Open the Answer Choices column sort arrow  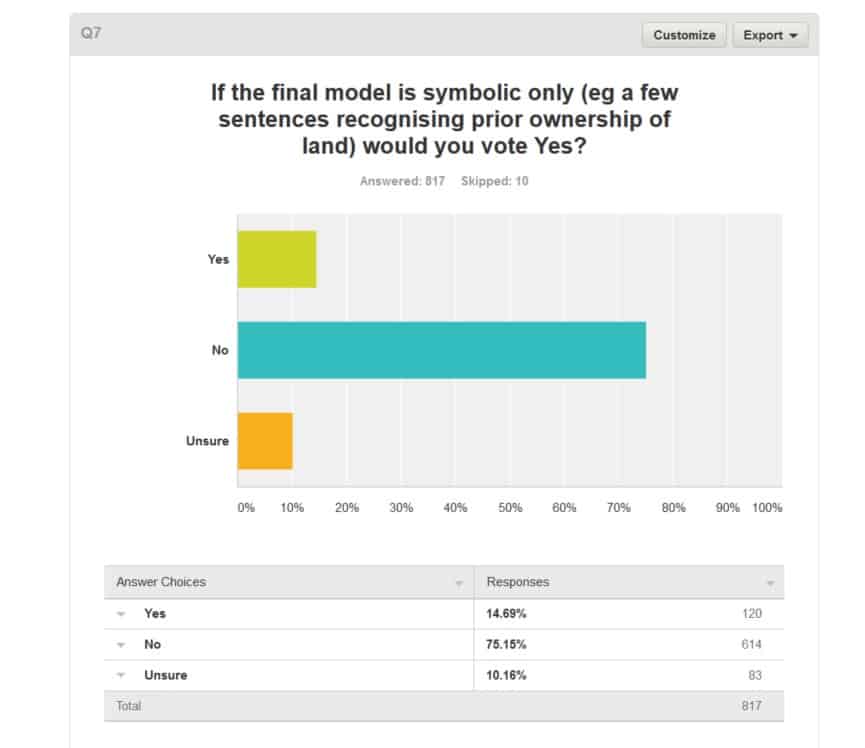(x=459, y=583)
